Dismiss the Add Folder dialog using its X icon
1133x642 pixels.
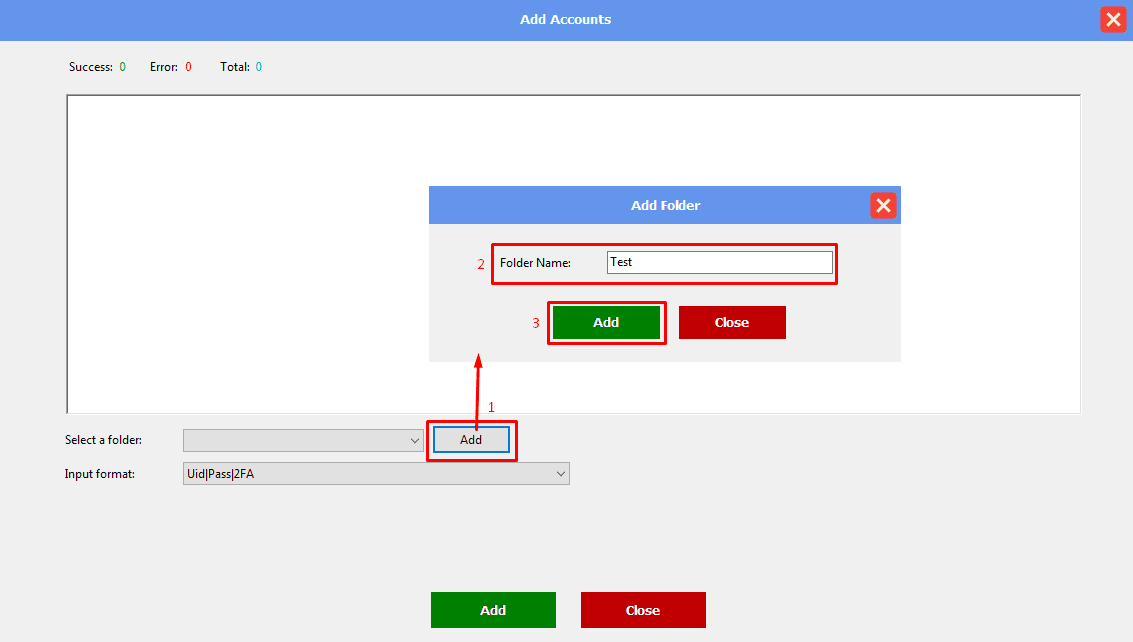(x=883, y=205)
